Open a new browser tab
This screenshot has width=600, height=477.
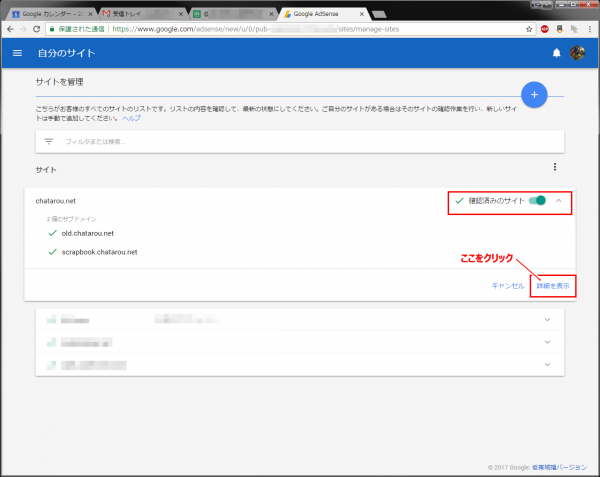379,15
